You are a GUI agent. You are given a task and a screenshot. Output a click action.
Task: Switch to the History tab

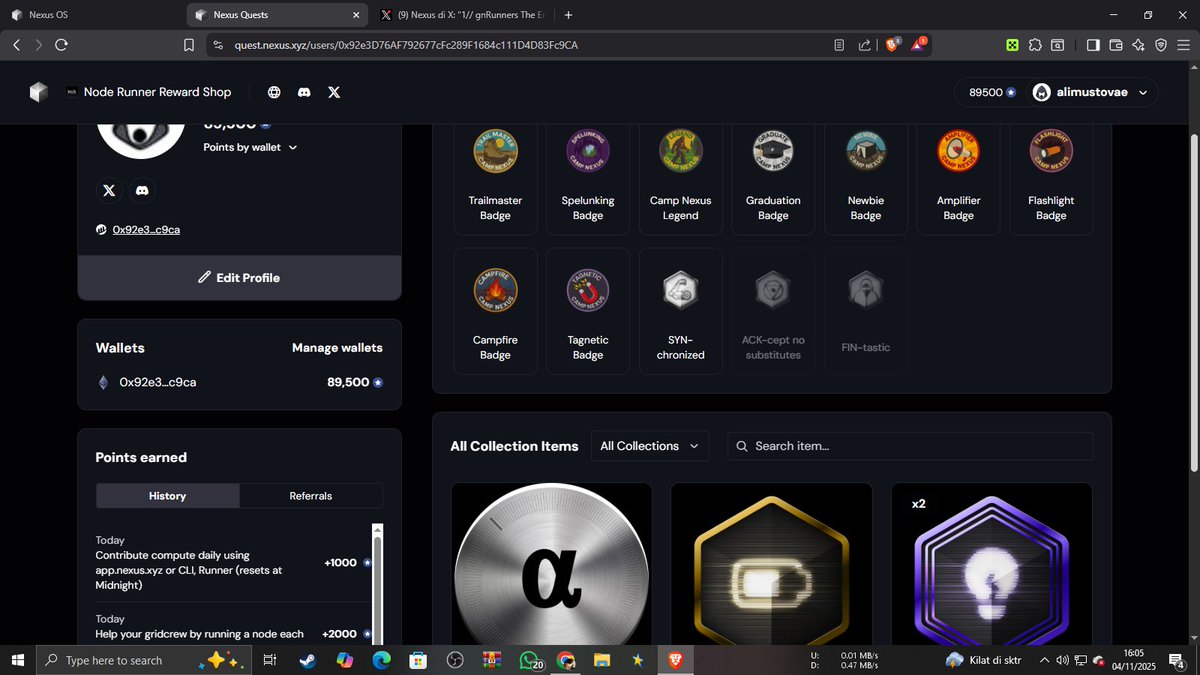pos(168,496)
